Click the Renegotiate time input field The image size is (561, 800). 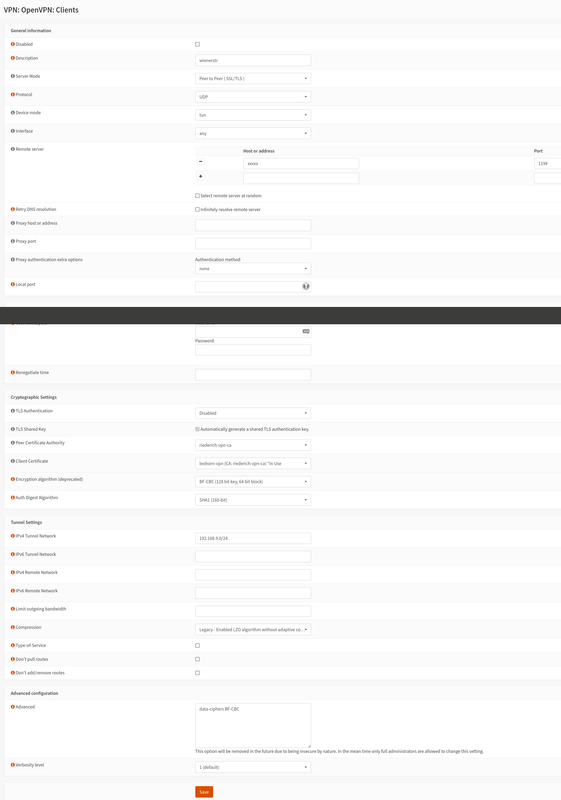(253, 374)
